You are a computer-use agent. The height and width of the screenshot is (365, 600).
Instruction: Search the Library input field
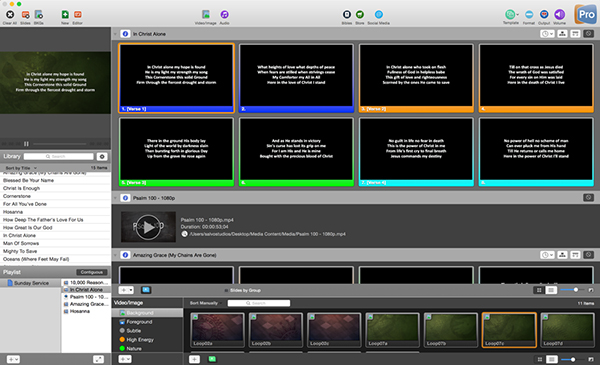click(59, 156)
